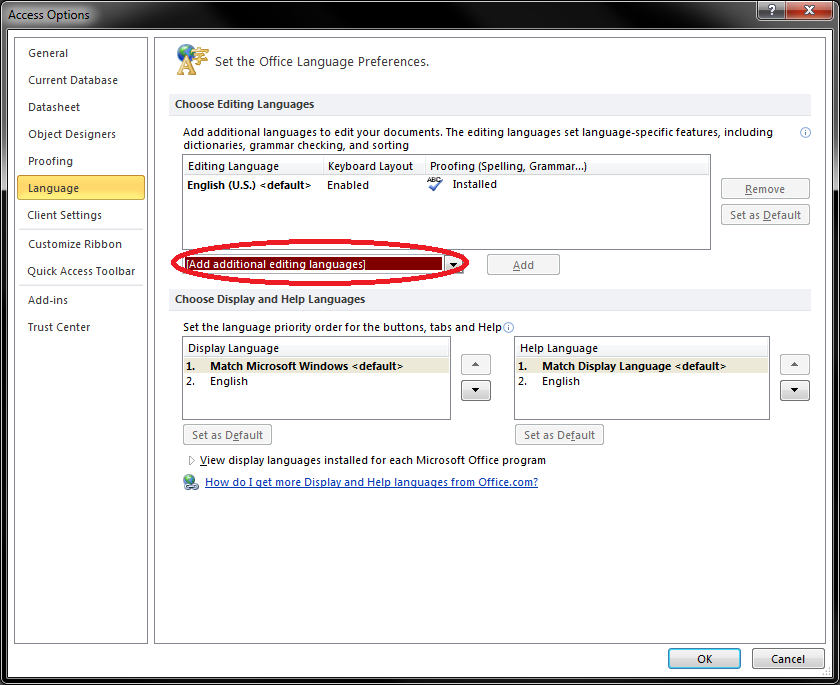Click the Office Language Preferences globe icon
Screen dimensions: 840x685
pyautogui.click(x=192, y=60)
